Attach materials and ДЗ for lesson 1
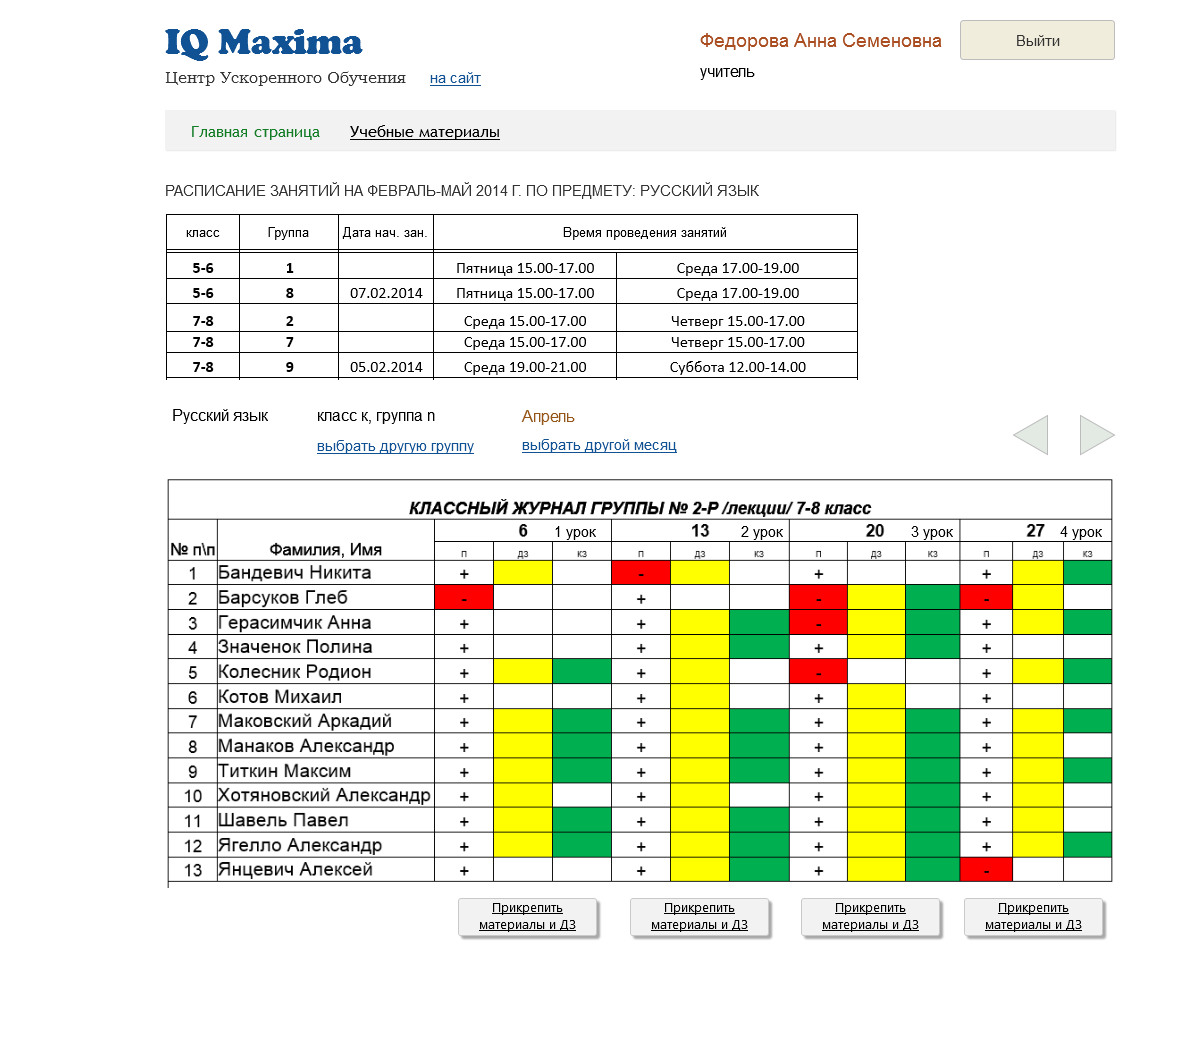The image size is (1190, 1040). pos(527,917)
